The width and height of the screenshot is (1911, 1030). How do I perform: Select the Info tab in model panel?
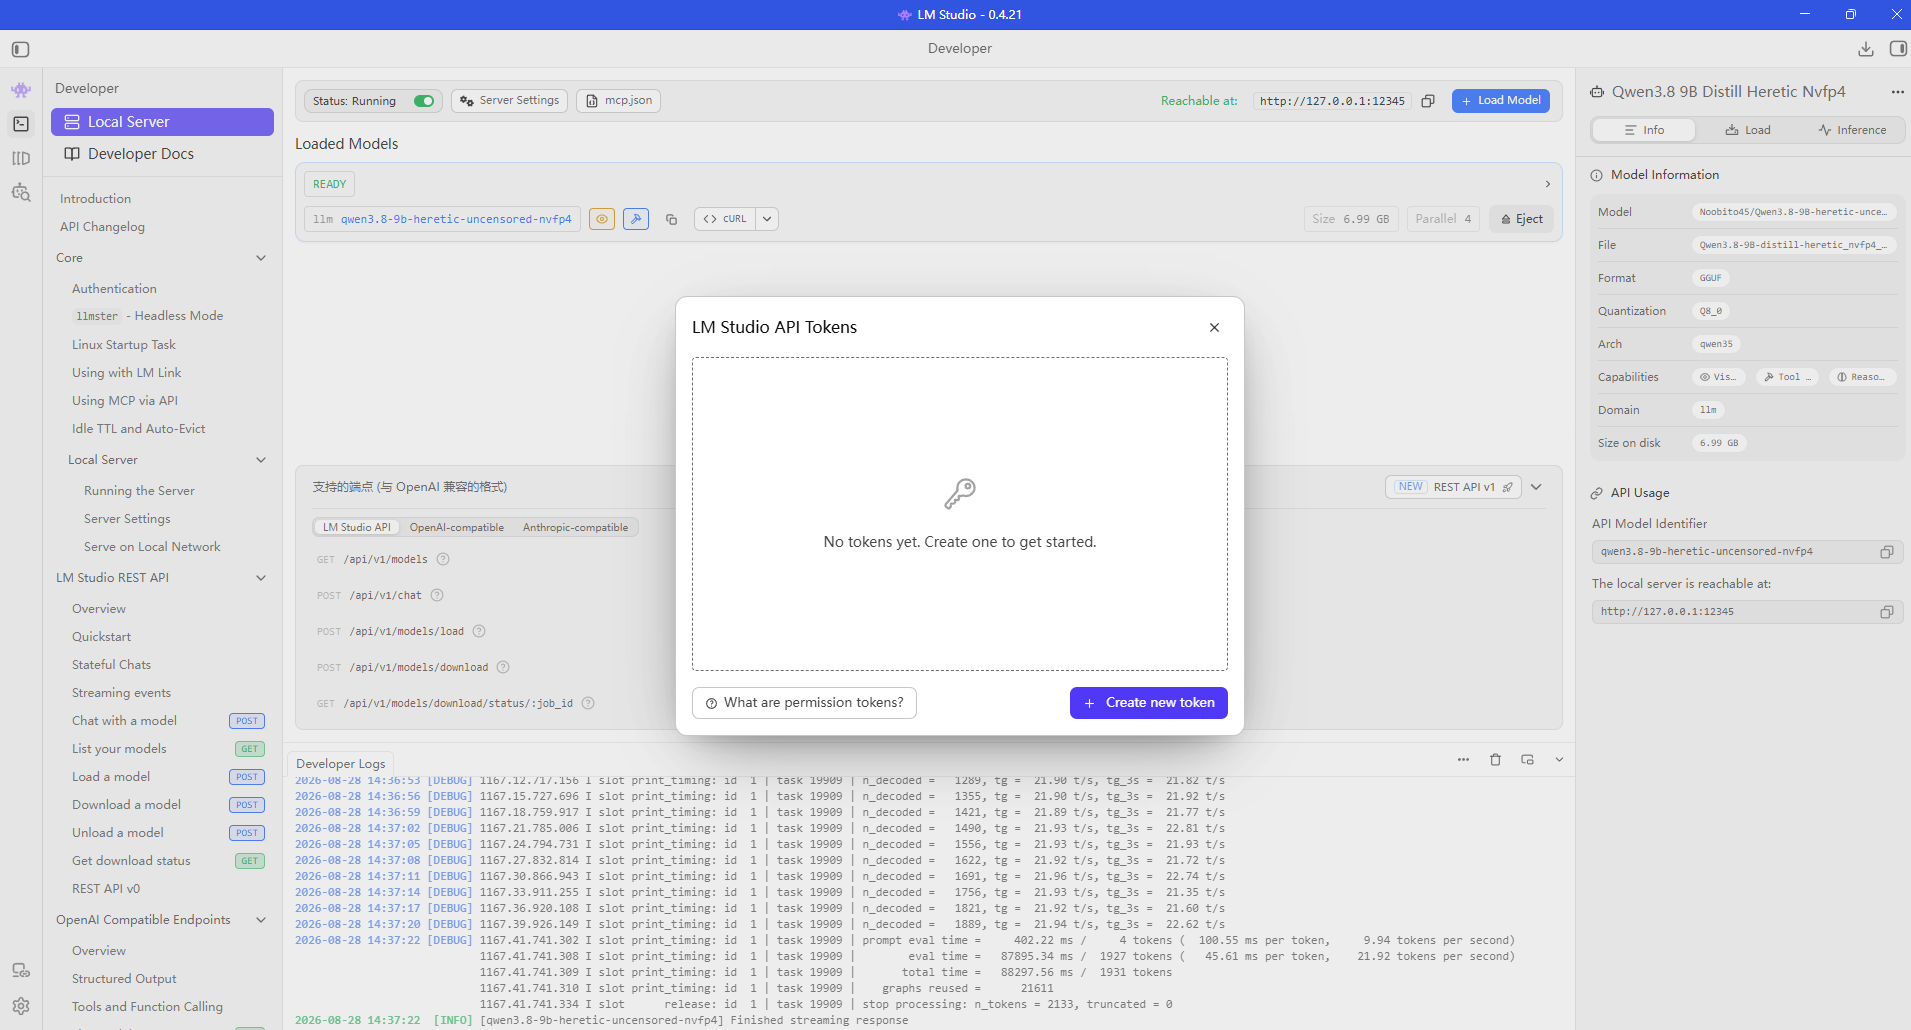[x=1644, y=130]
